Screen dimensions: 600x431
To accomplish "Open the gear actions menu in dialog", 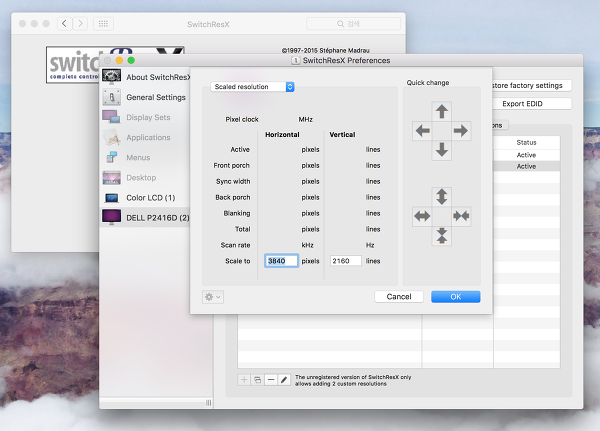I will click(213, 297).
